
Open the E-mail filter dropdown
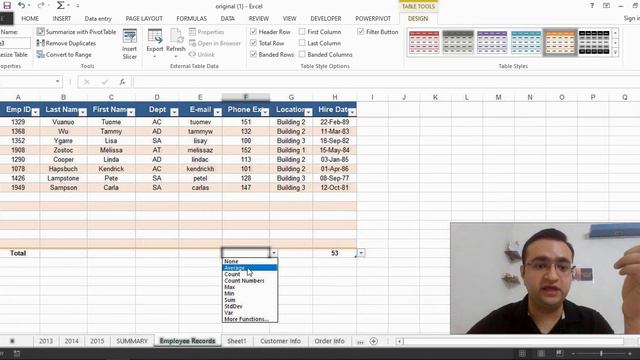pyautogui.click(x=218, y=112)
